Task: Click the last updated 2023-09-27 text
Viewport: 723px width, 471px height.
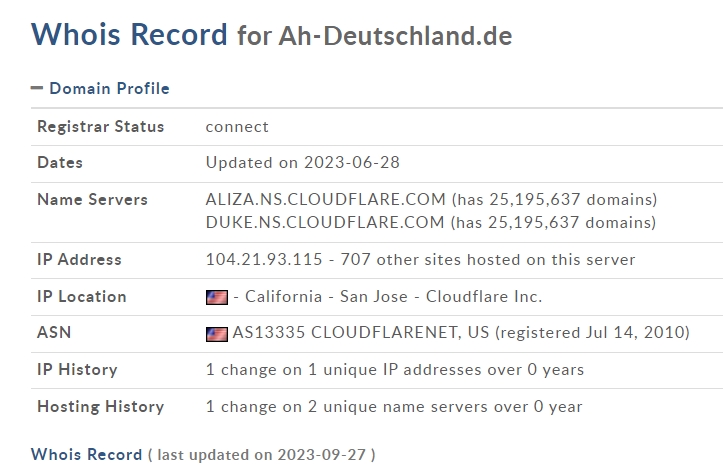Action: pos(261,454)
